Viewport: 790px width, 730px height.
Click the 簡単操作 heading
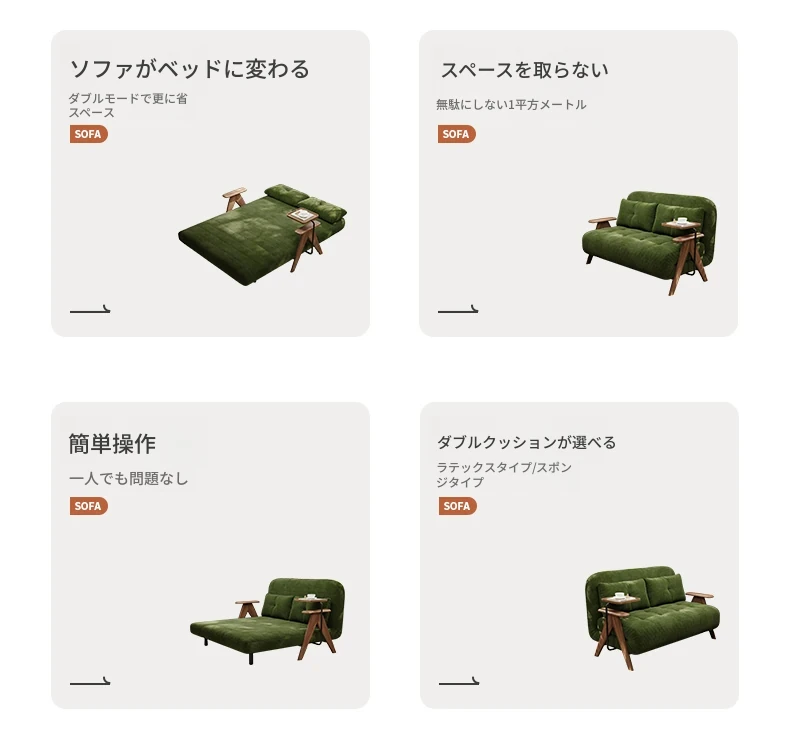tap(112, 444)
